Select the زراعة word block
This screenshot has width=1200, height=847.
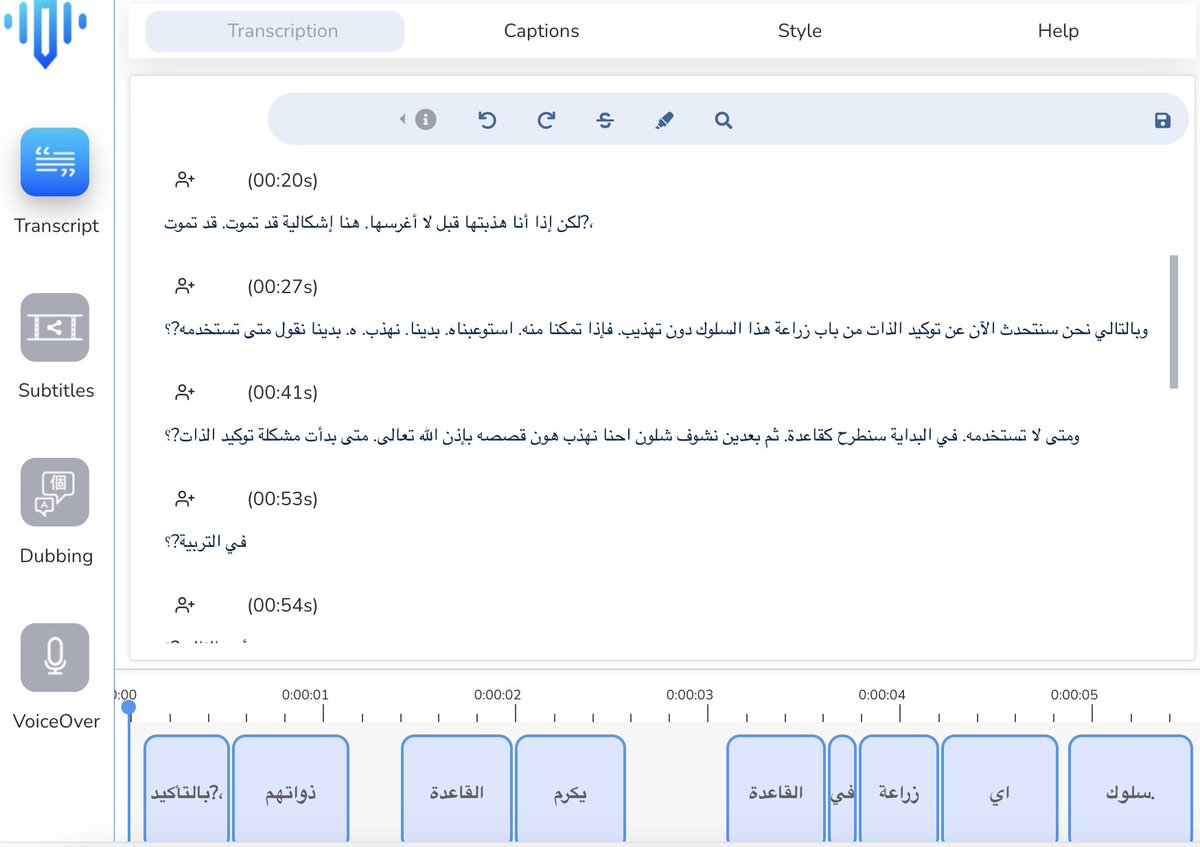899,790
